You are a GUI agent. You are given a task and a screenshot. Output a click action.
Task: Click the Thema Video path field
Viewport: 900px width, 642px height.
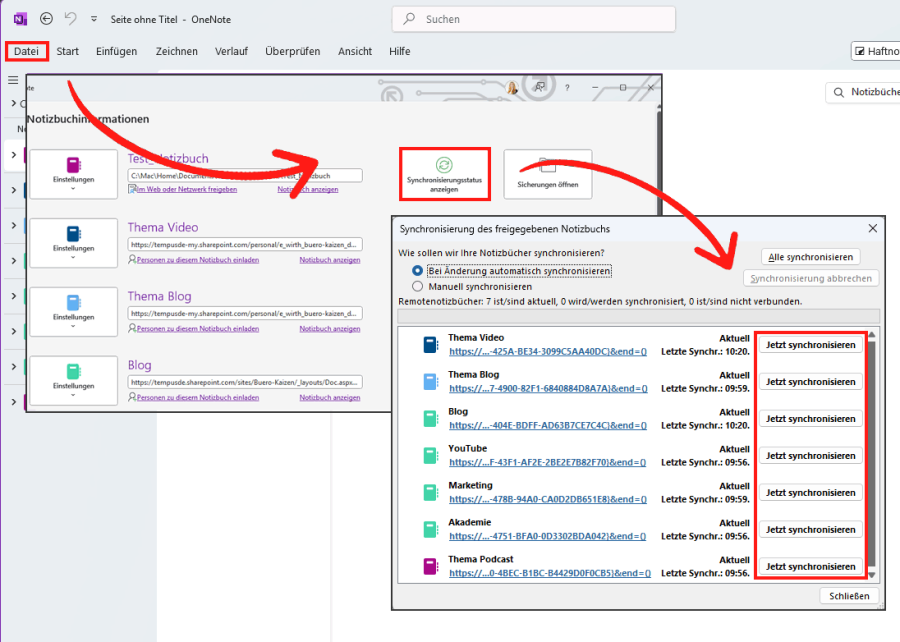point(245,244)
